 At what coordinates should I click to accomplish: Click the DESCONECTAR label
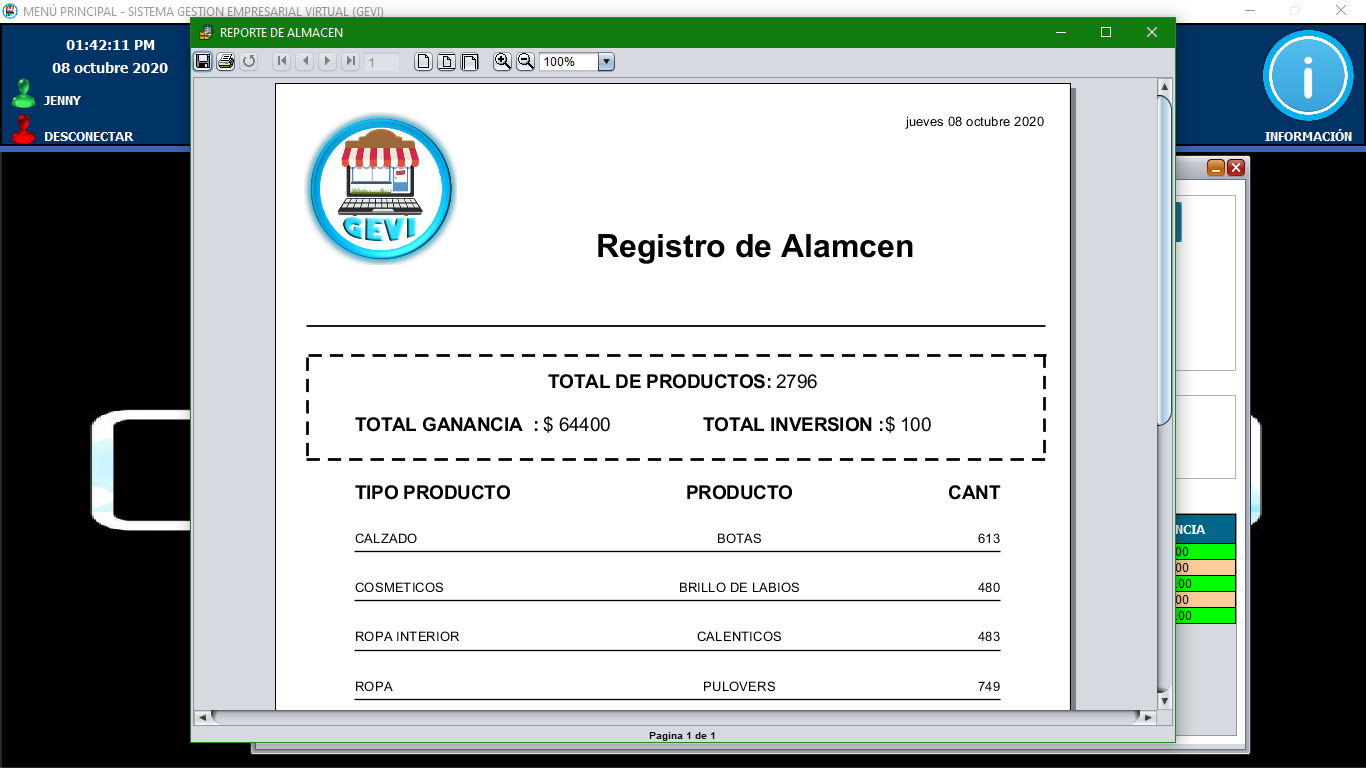(88, 137)
